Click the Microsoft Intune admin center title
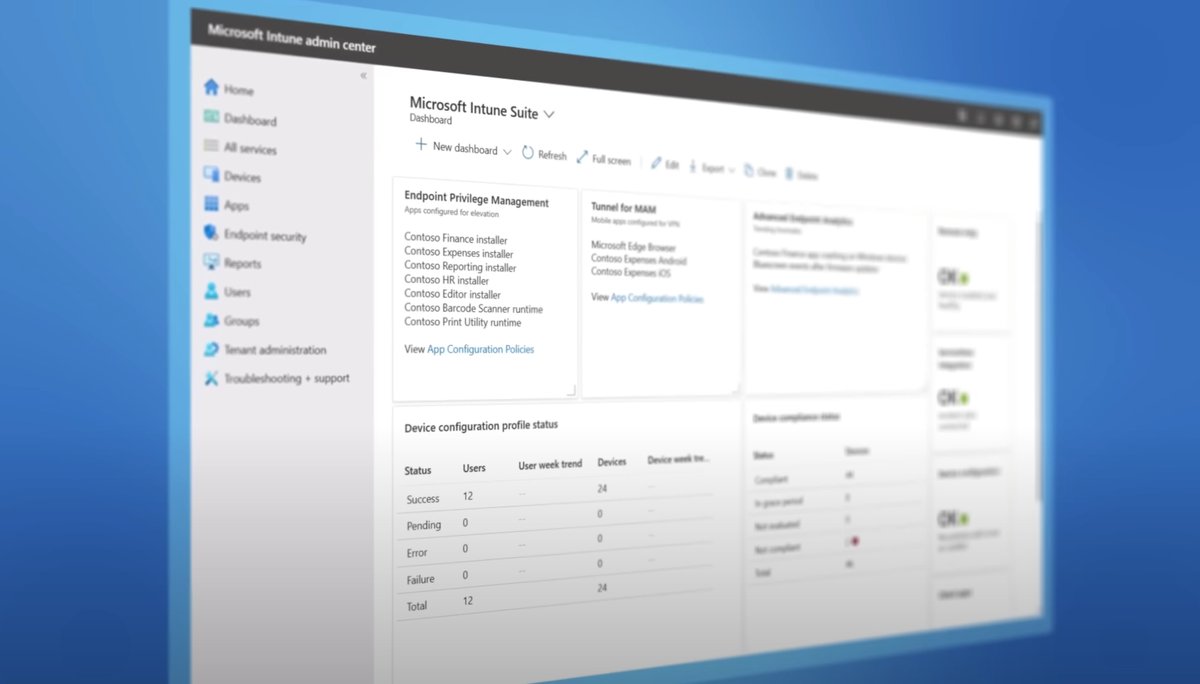Image resolution: width=1200 pixels, height=684 pixels. 292,39
